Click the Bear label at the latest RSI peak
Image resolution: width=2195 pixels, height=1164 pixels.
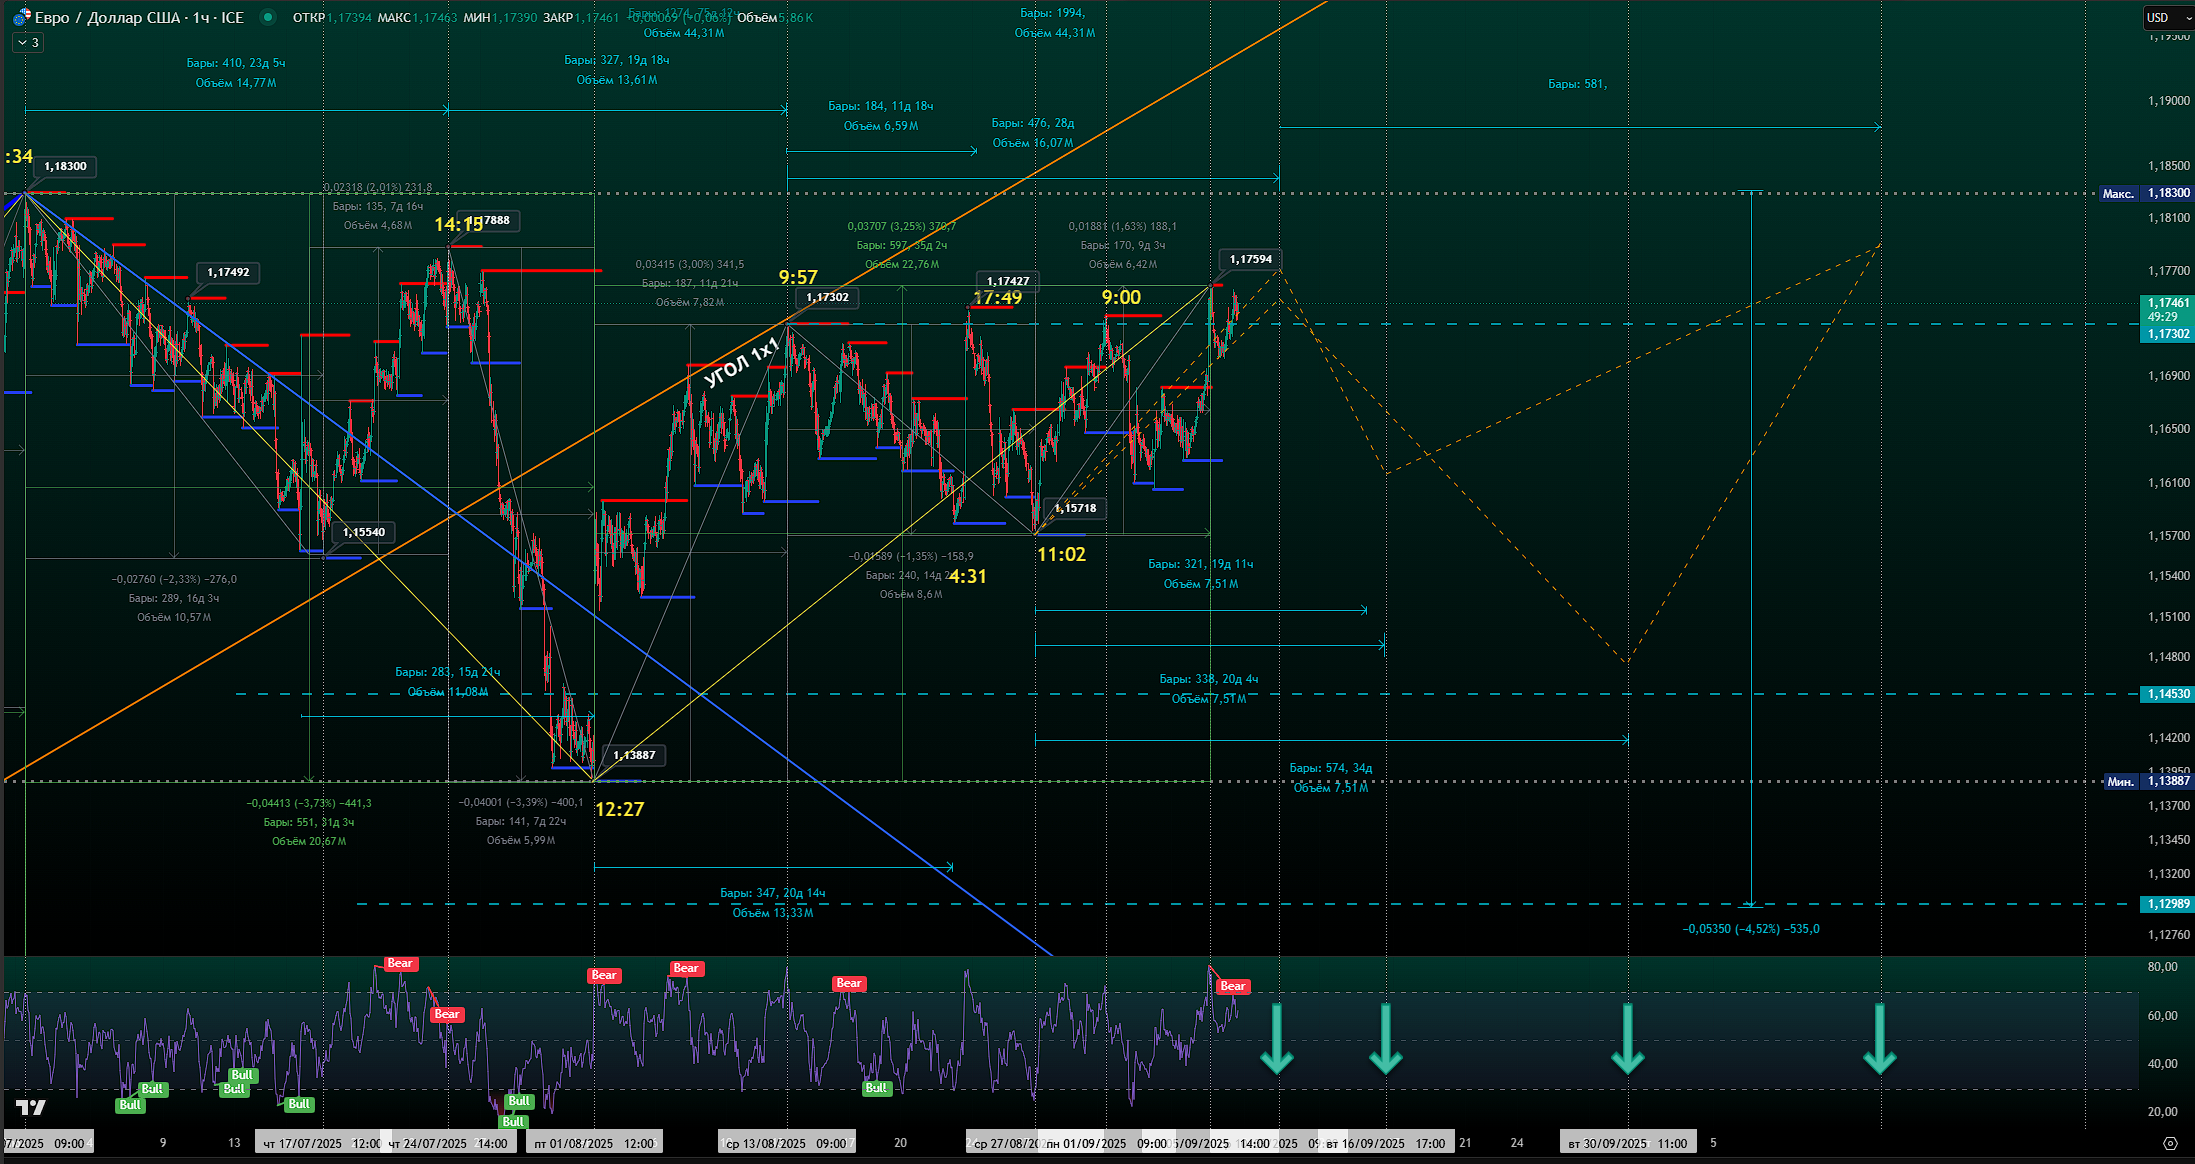click(1232, 986)
